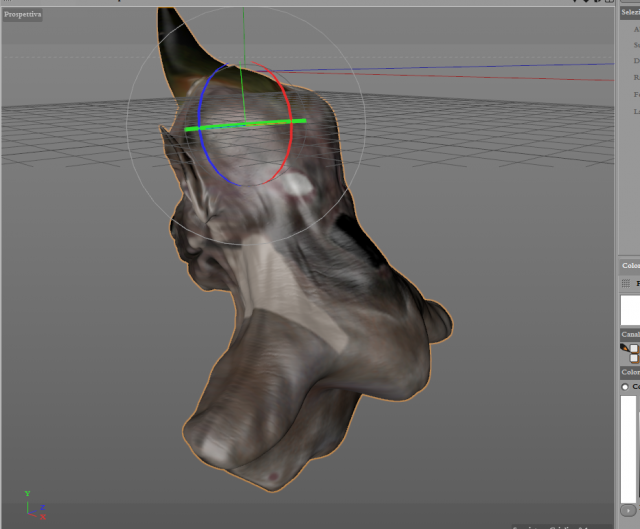Click the Canal section header
The image size is (640, 529).
630,334
